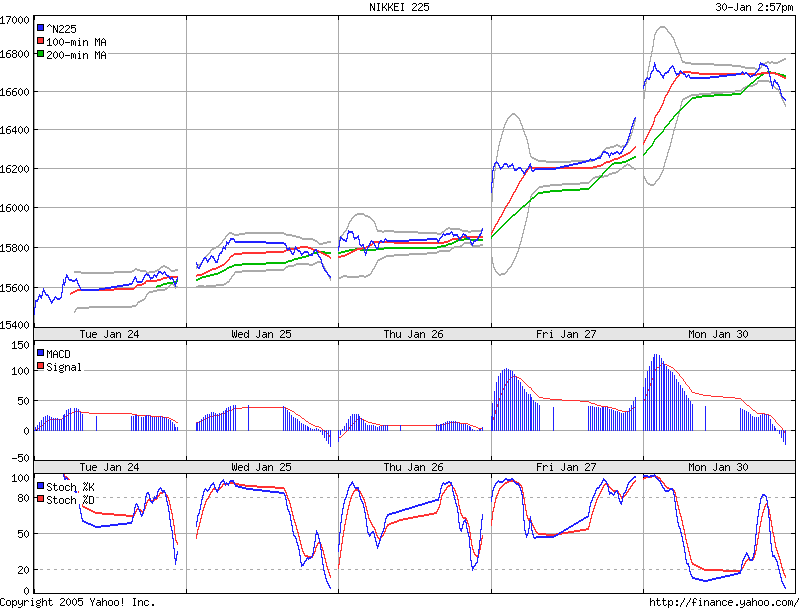Image resolution: width=800 pixels, height=608 pixels.
Task: Click 'Thu Jan 26' label under price chart
Action: 413,334
